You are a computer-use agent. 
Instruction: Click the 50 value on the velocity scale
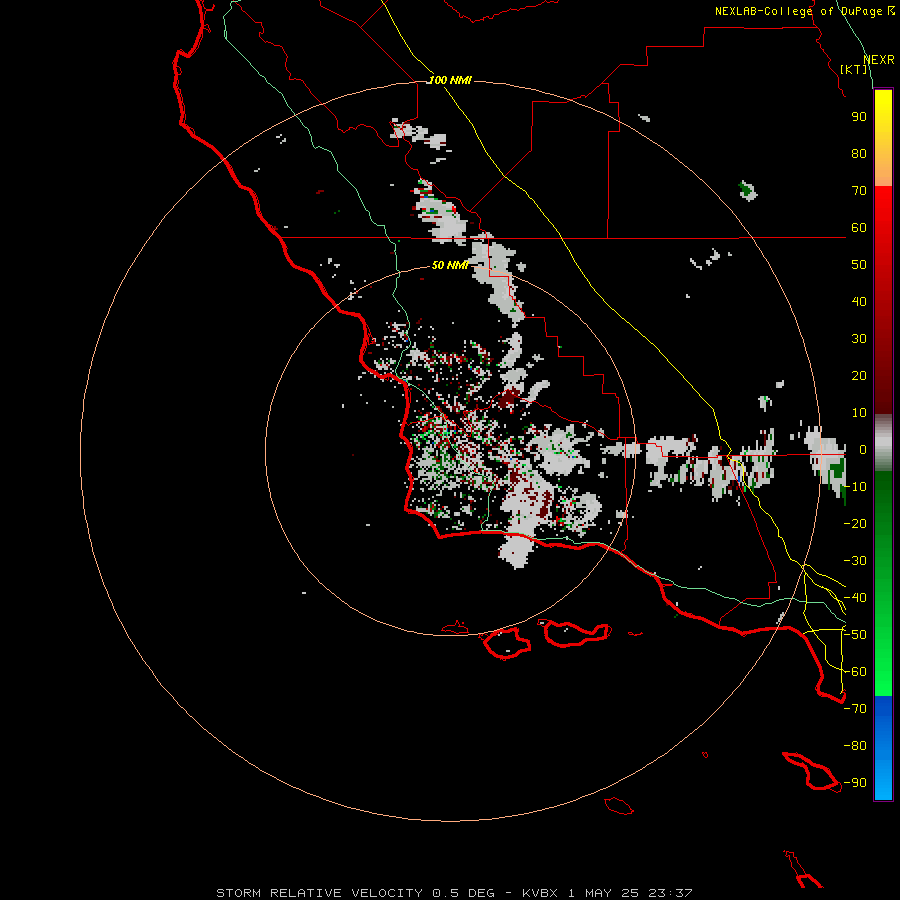coord(859,265)
